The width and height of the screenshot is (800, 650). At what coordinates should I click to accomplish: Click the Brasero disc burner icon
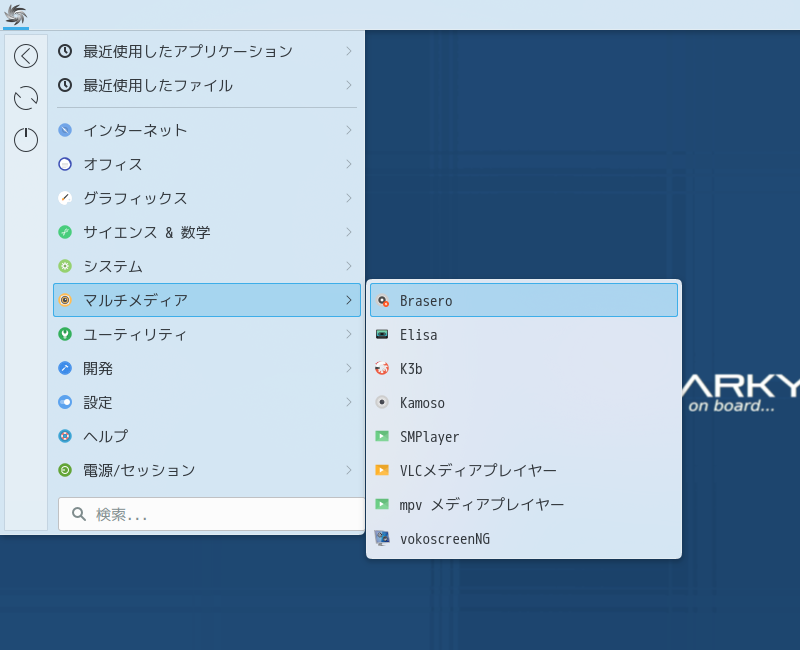382,301
